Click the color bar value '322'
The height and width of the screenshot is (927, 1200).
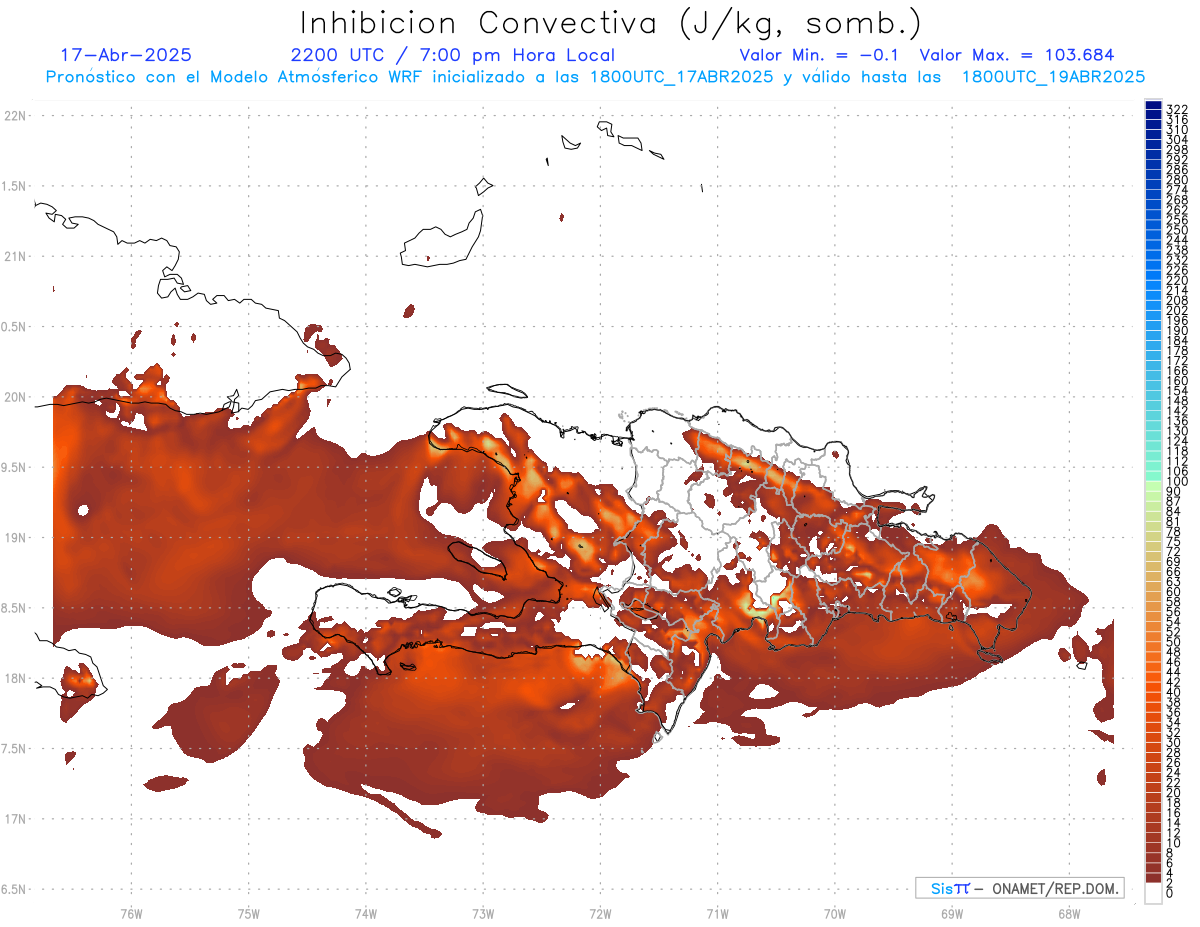[x=1176, y=108]
